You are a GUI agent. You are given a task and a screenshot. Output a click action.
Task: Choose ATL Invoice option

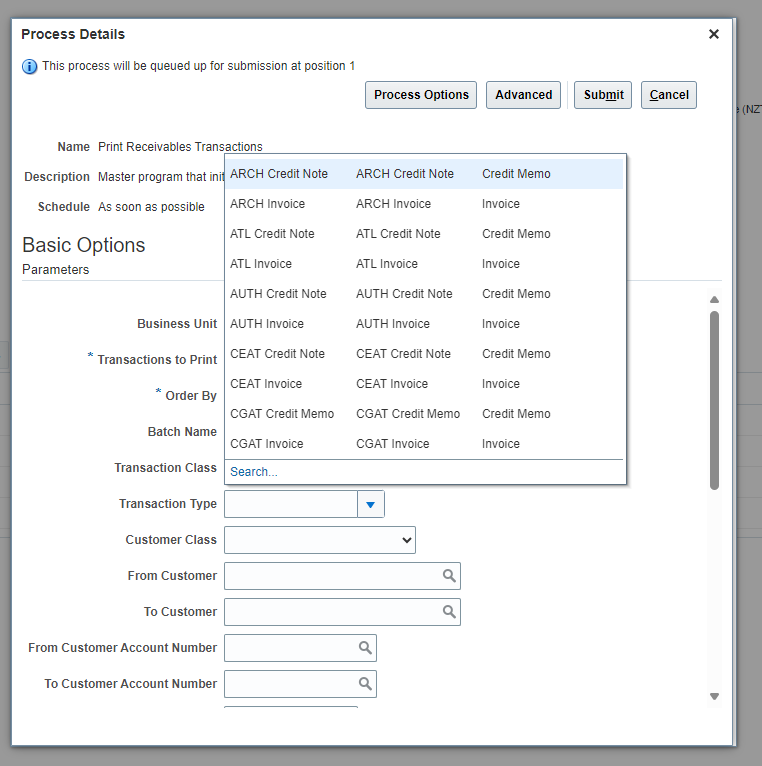point(424,264)
